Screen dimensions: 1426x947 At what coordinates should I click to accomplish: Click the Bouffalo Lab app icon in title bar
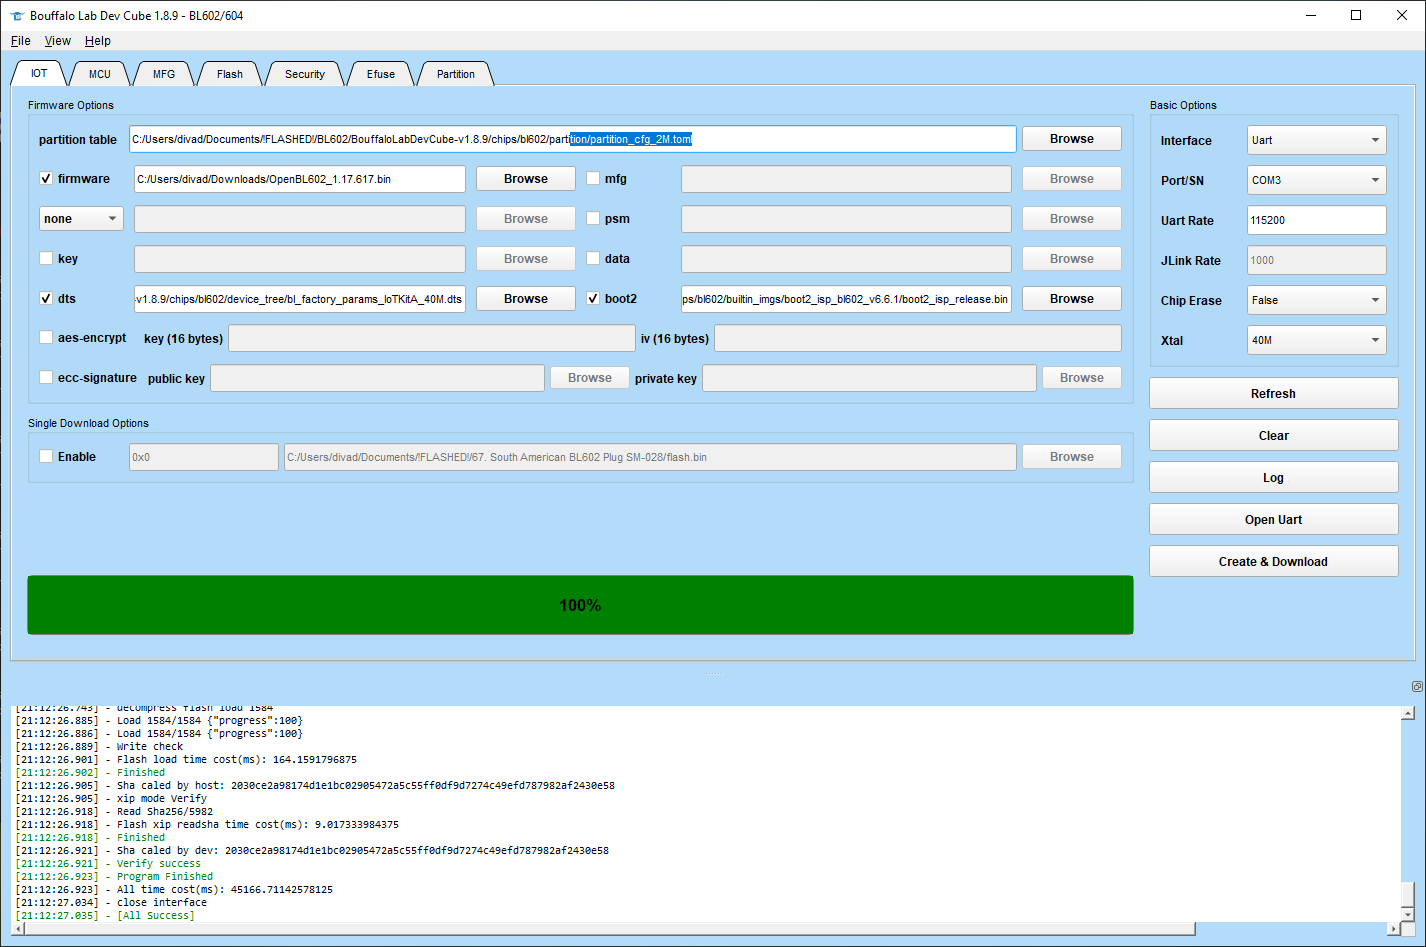click(x=16, y=15)
